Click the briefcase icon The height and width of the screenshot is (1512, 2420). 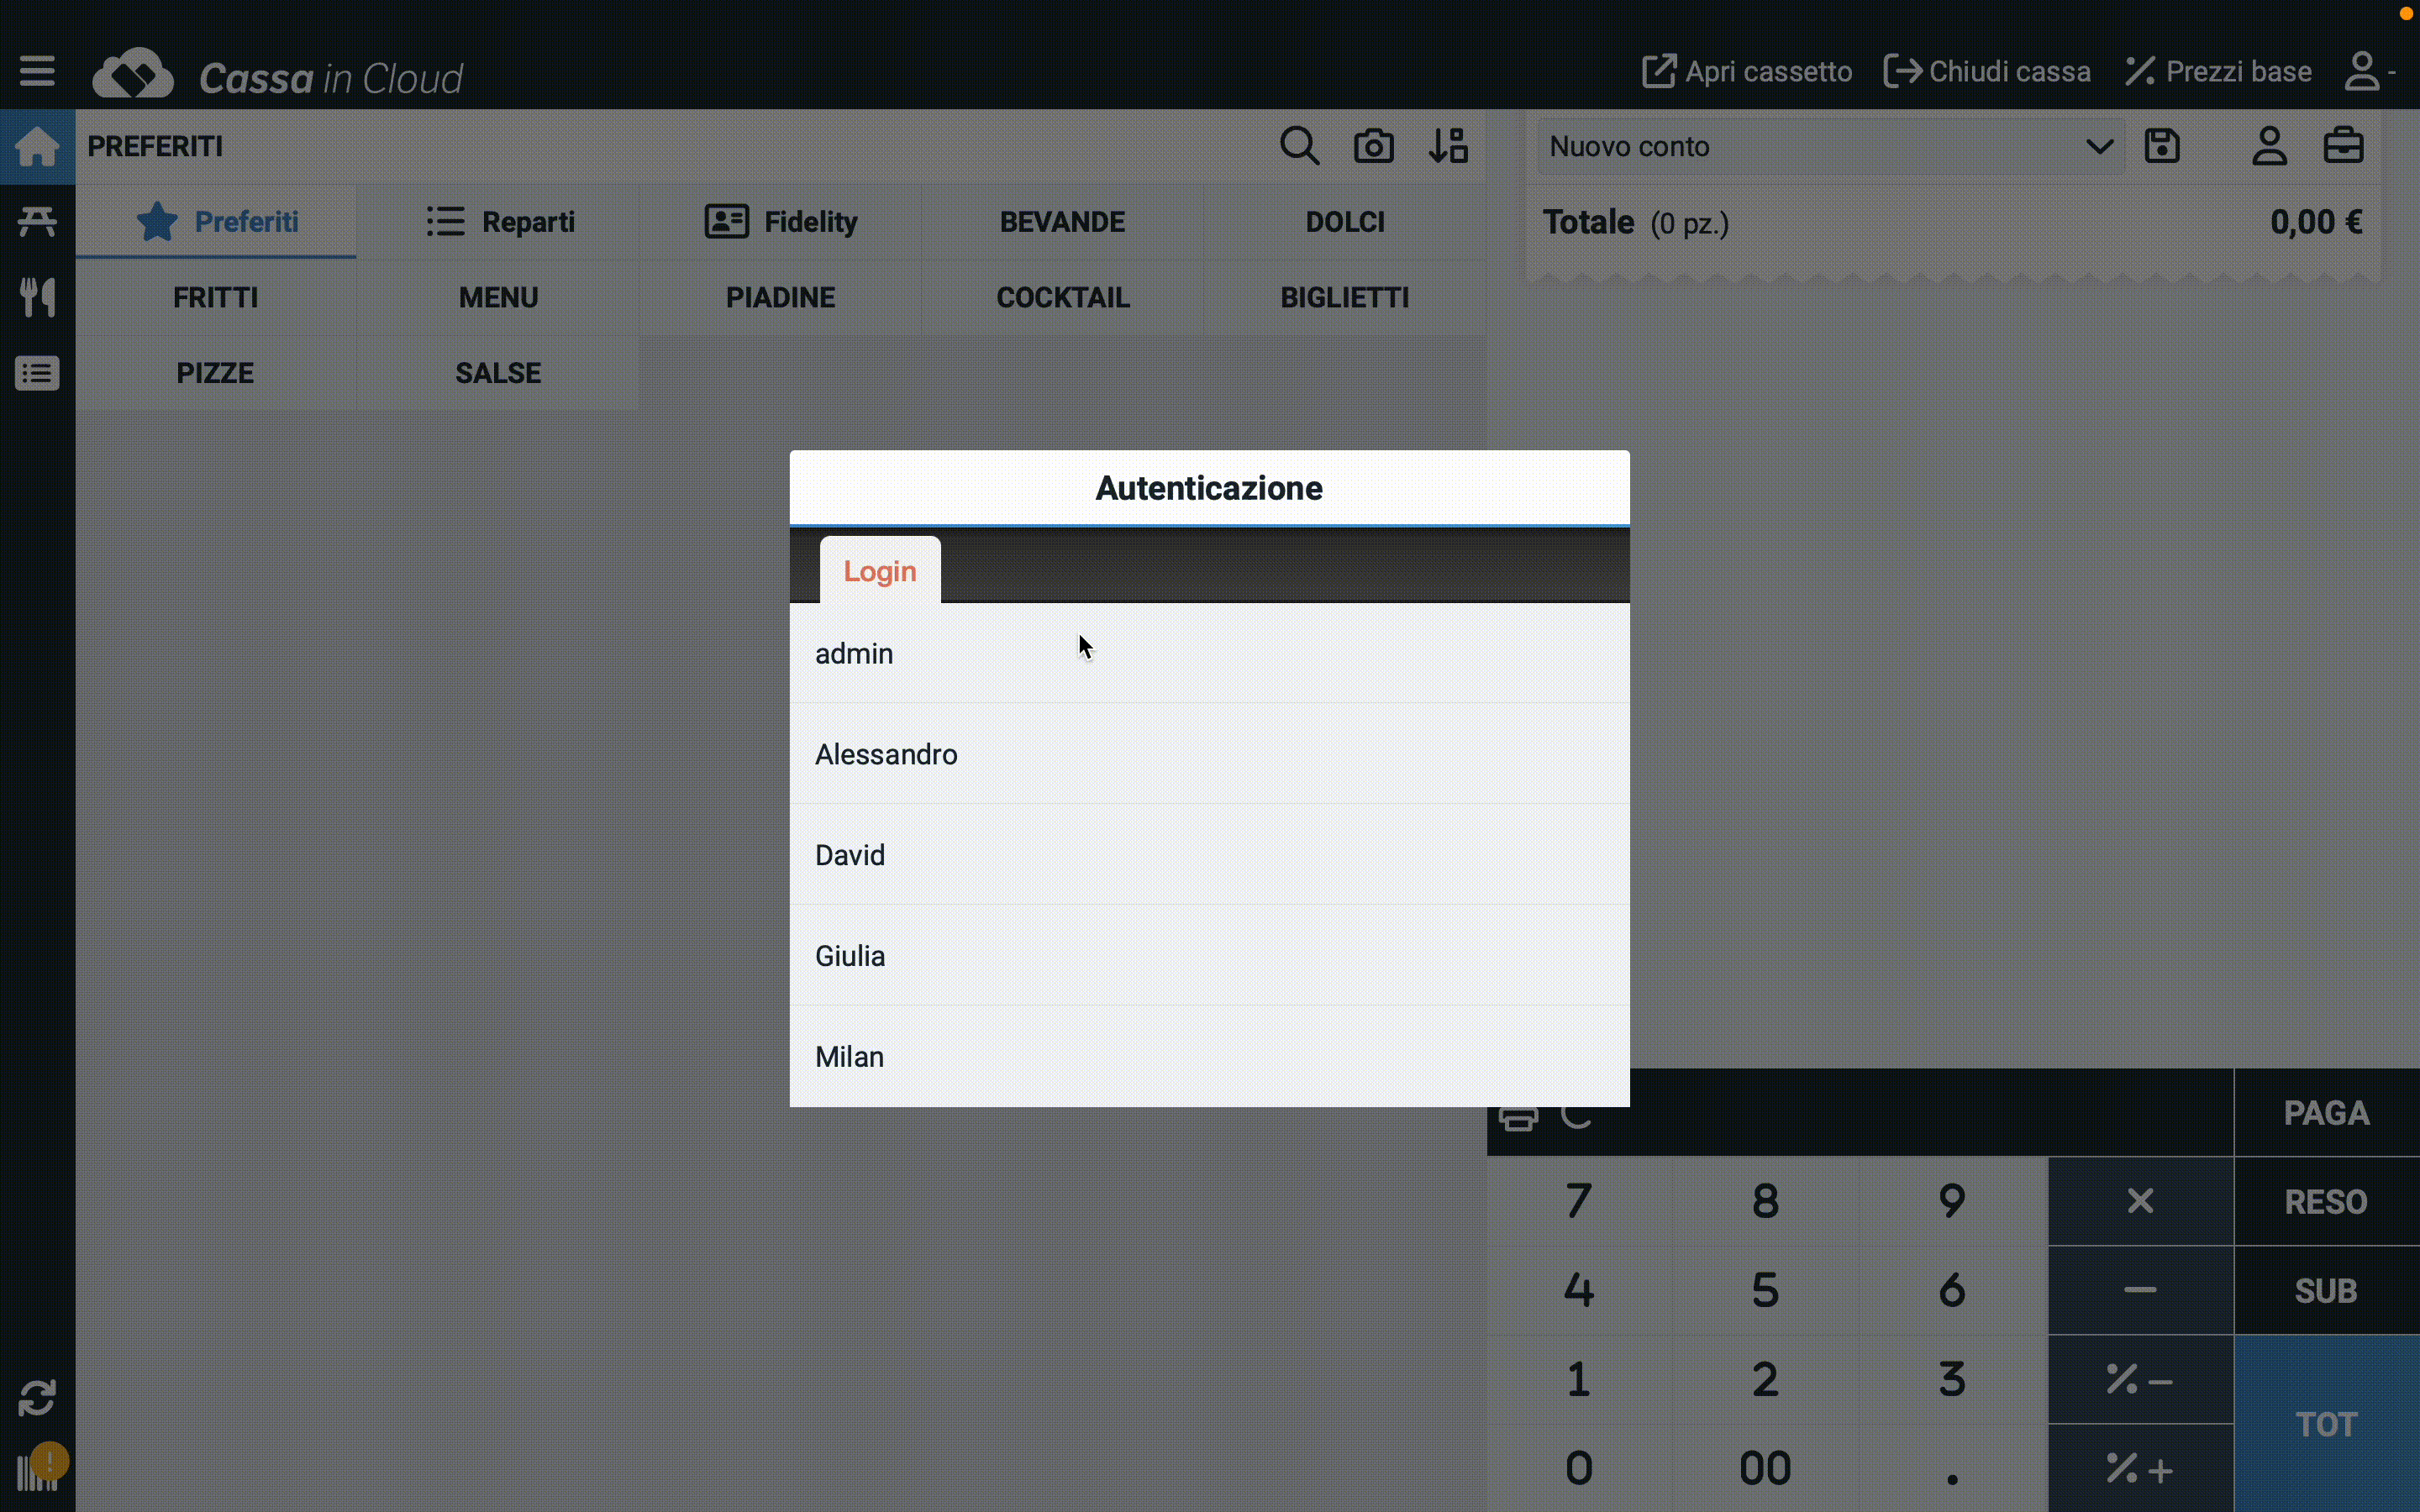pos(2343,146)
